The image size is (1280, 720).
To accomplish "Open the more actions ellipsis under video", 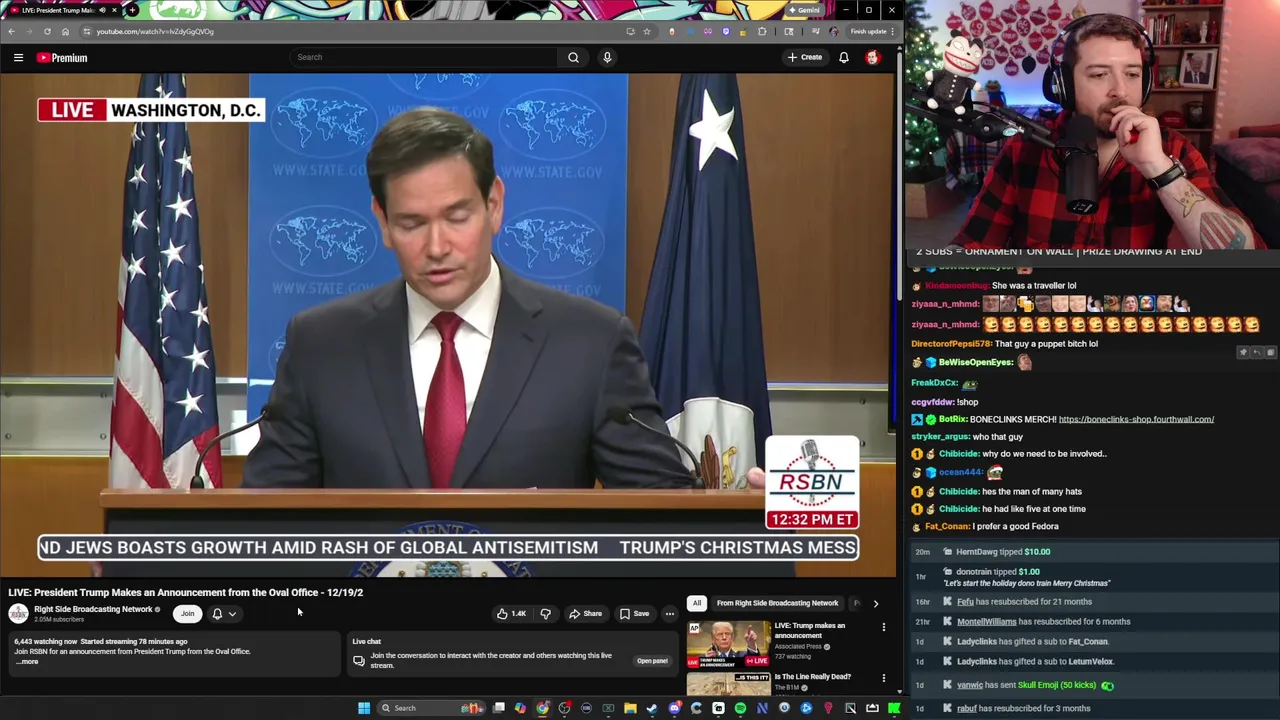I will point(670,614).
